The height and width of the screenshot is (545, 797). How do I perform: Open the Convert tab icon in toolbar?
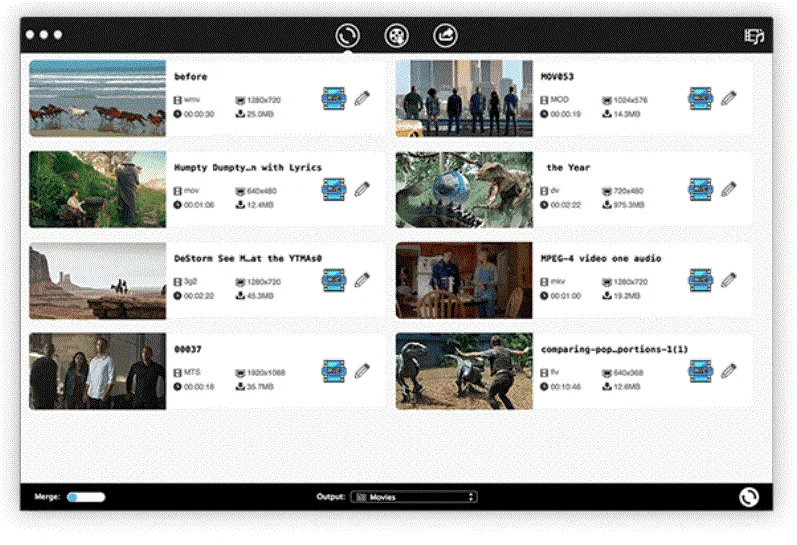pos(348,36)
